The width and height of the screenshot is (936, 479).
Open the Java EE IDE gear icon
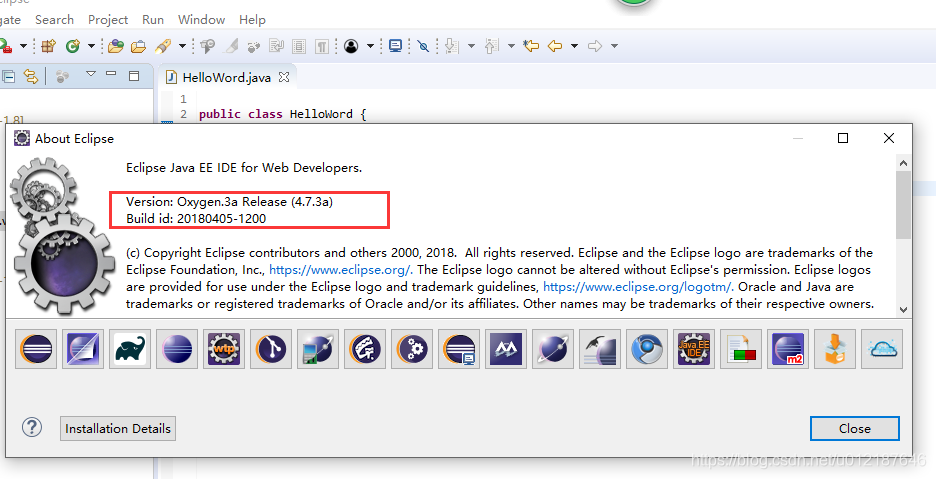(x=694, y=348)
